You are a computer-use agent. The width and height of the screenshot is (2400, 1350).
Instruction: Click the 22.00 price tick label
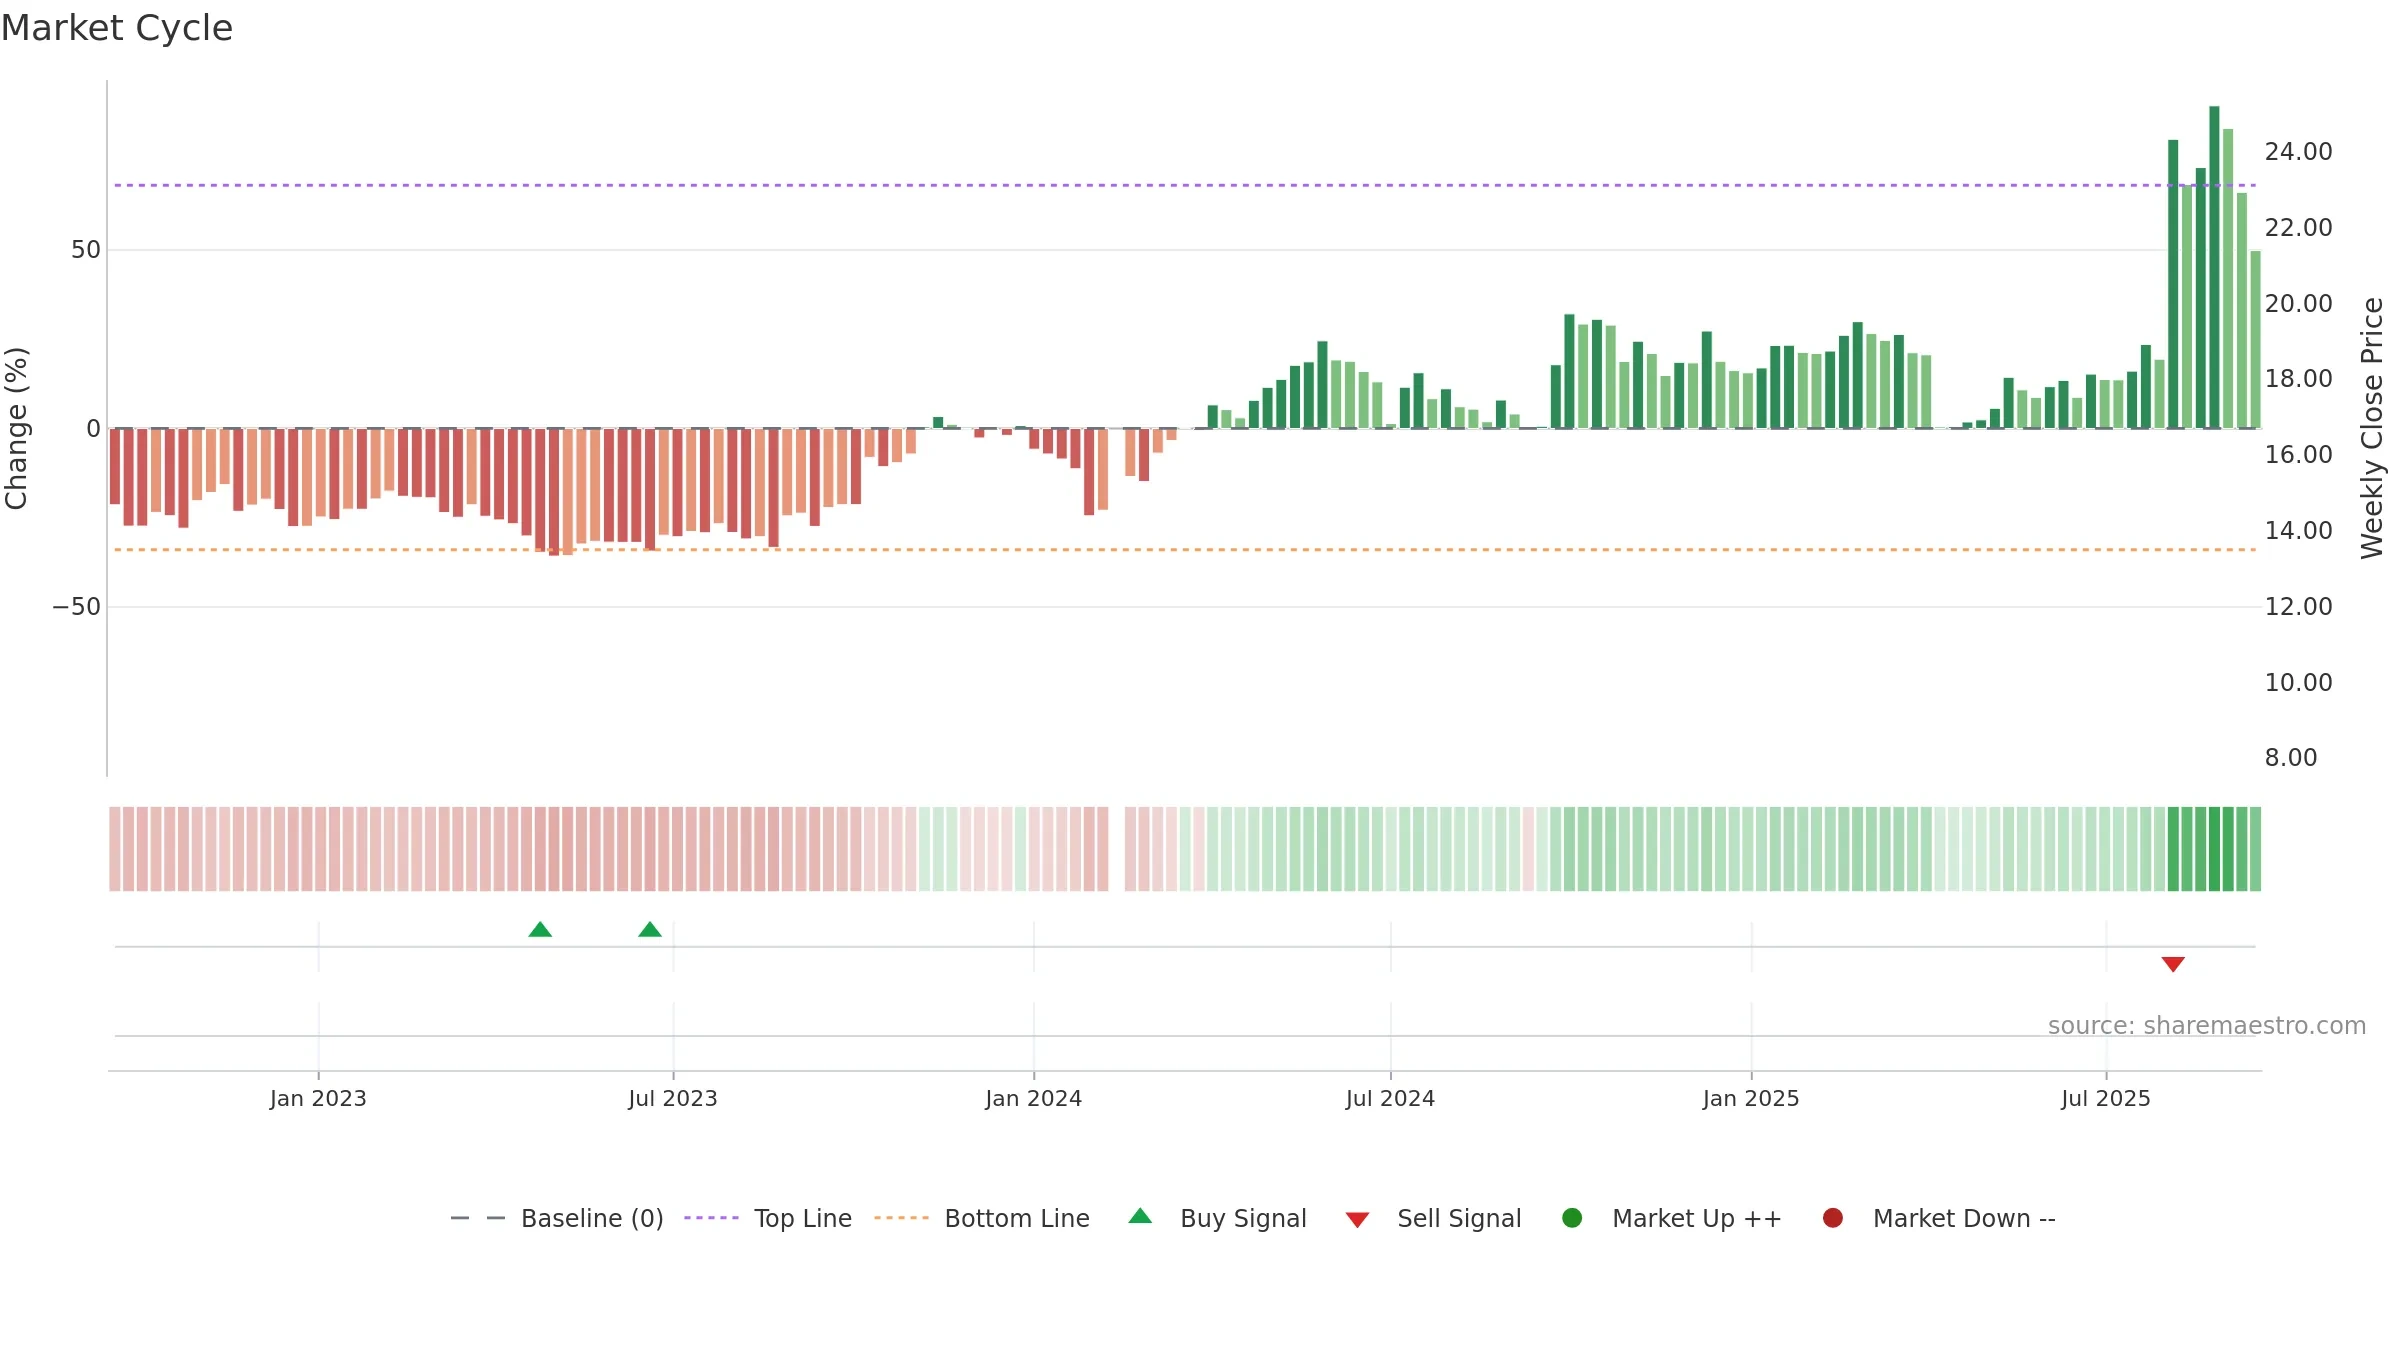click(2298, 228)
